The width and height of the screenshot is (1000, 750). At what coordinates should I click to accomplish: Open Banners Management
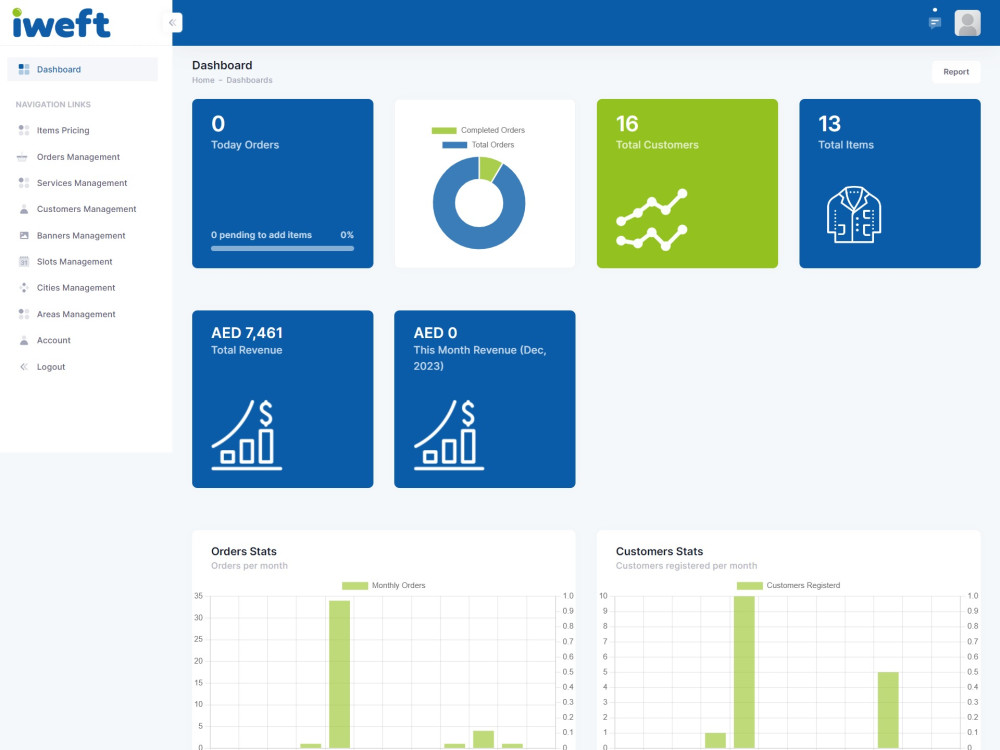pyautogui.click(x=81, y=236)
